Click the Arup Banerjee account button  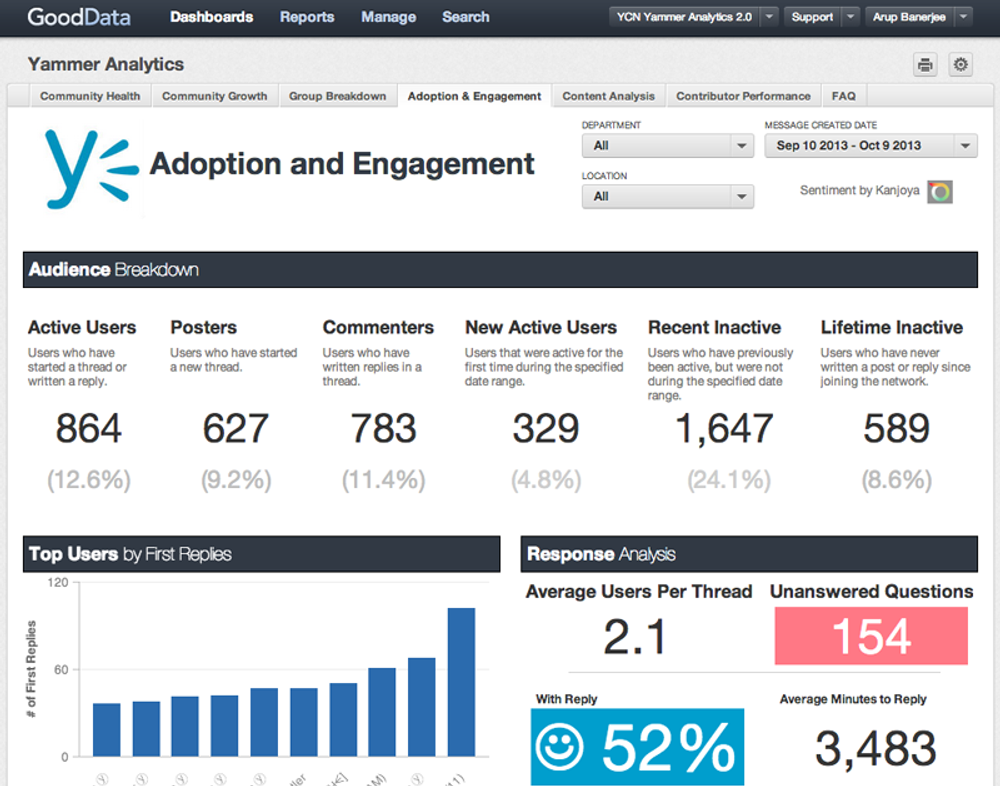909,17
